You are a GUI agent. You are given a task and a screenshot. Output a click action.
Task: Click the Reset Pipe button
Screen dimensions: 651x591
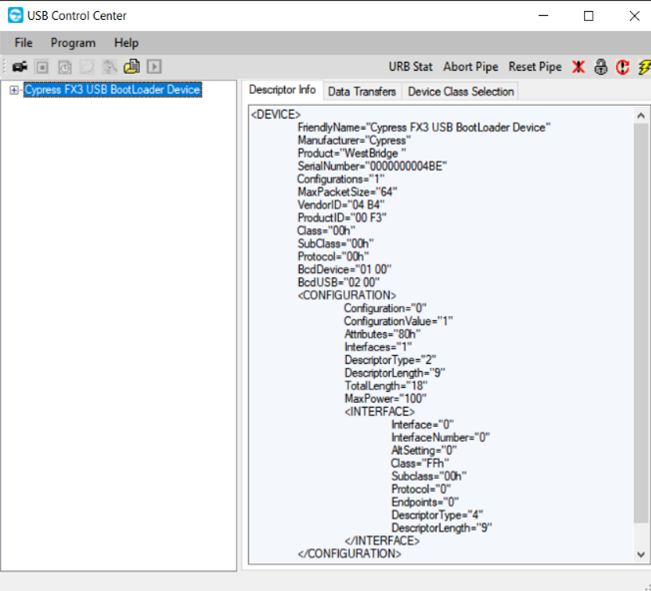pyautogui.click(x=535, y=67)
